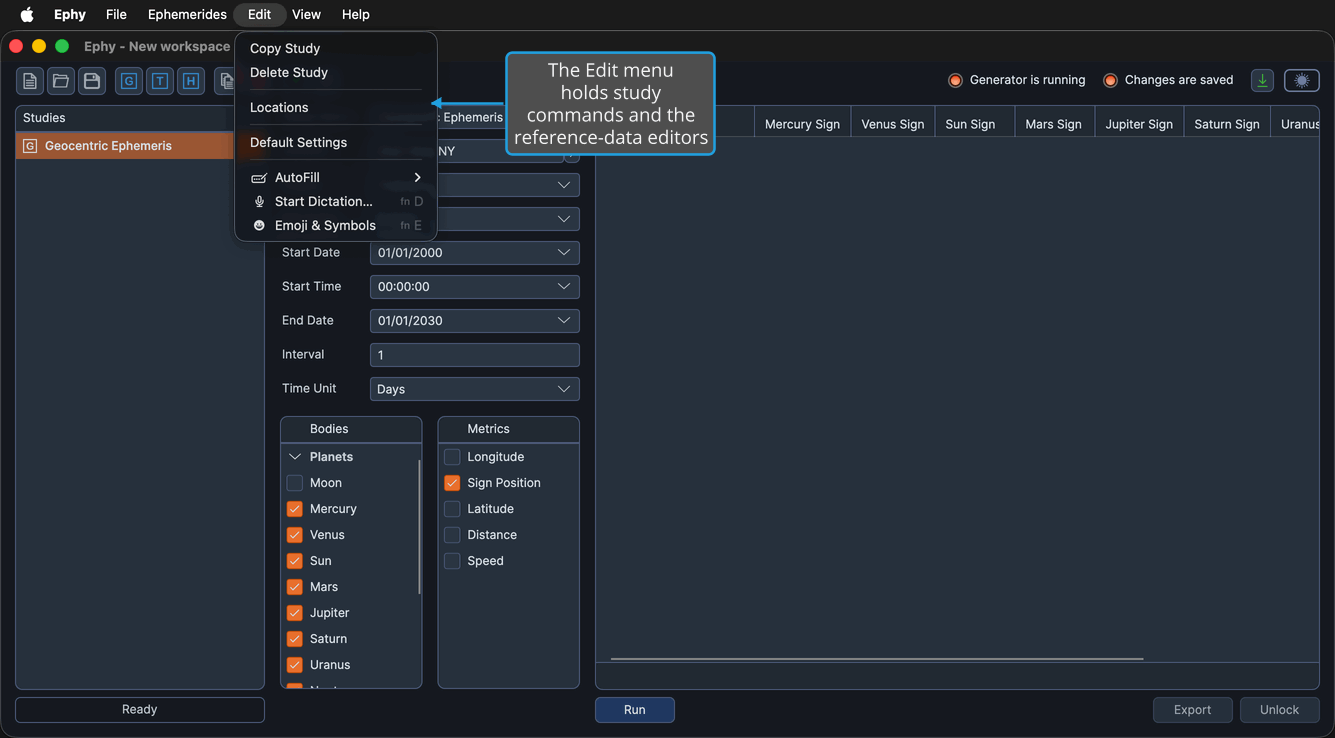Uncheck the Sign Position metric

pyautogui.click(x=452, y=483)
